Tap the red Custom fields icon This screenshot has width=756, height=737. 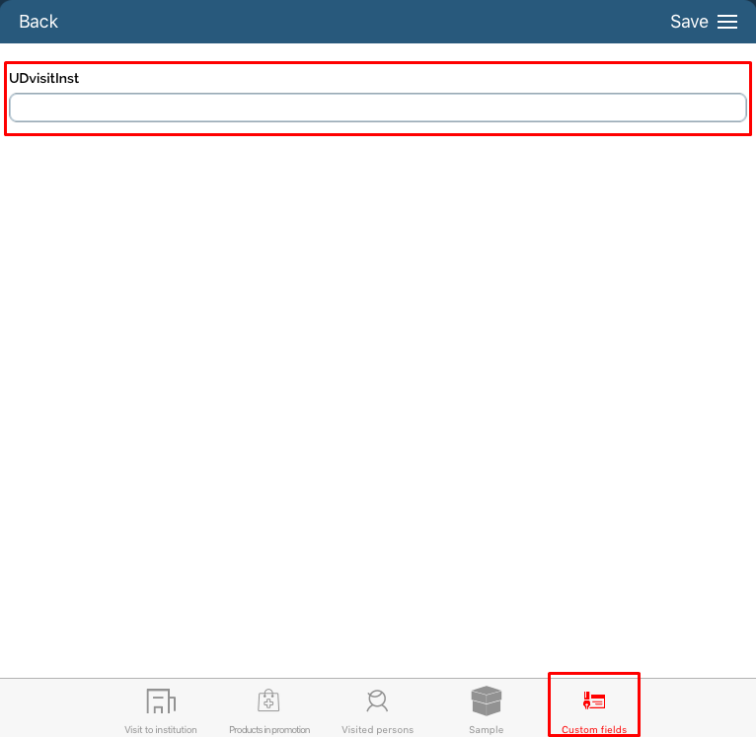pos(594,701)
